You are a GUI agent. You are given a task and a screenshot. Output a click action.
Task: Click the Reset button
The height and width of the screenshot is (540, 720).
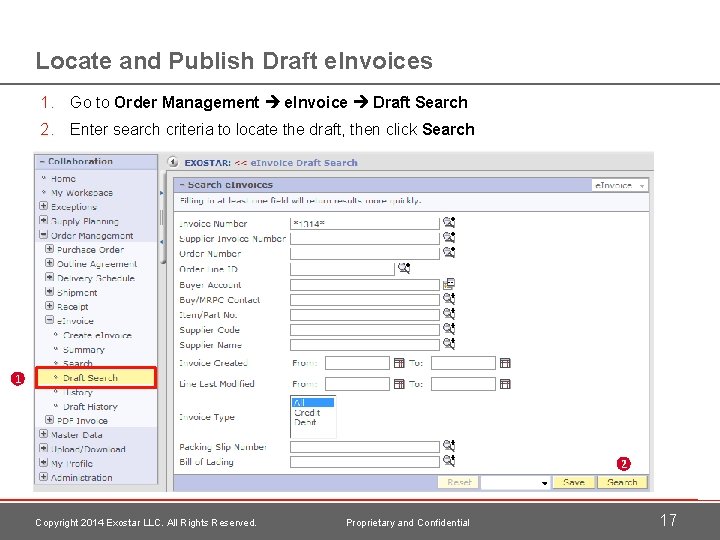pyautogui.click(x=459, y=483)
